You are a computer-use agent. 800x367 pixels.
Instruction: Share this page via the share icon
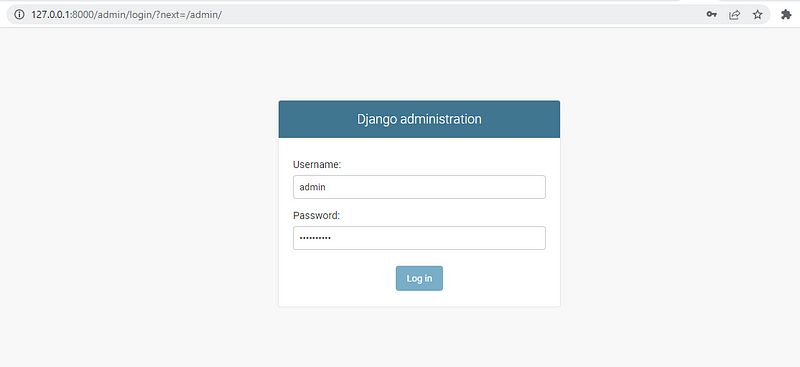[x=734, y=15]
